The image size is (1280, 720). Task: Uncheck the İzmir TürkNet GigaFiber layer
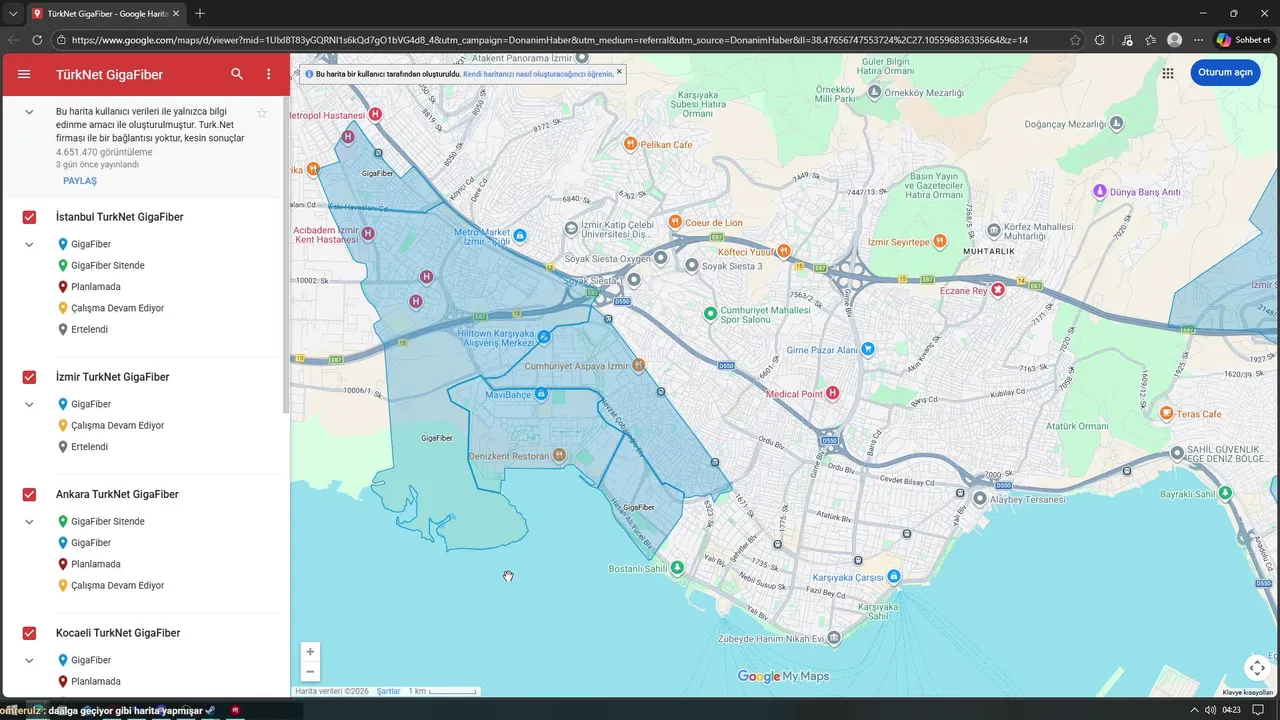tap(29, 377)
